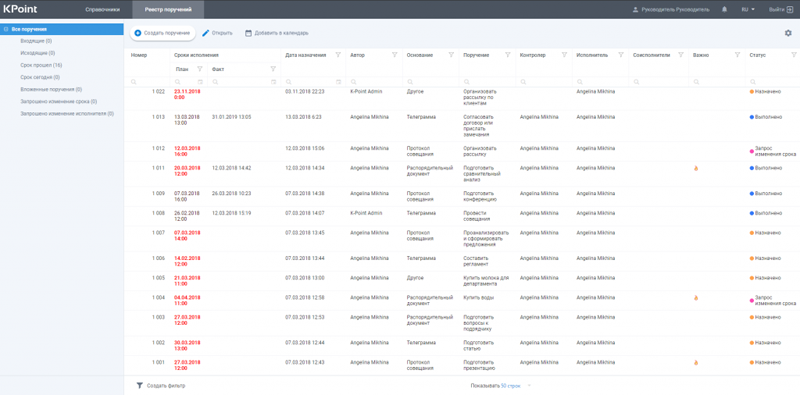
Task: Click task text Подготовить конференцию
Action: point(480,196)
